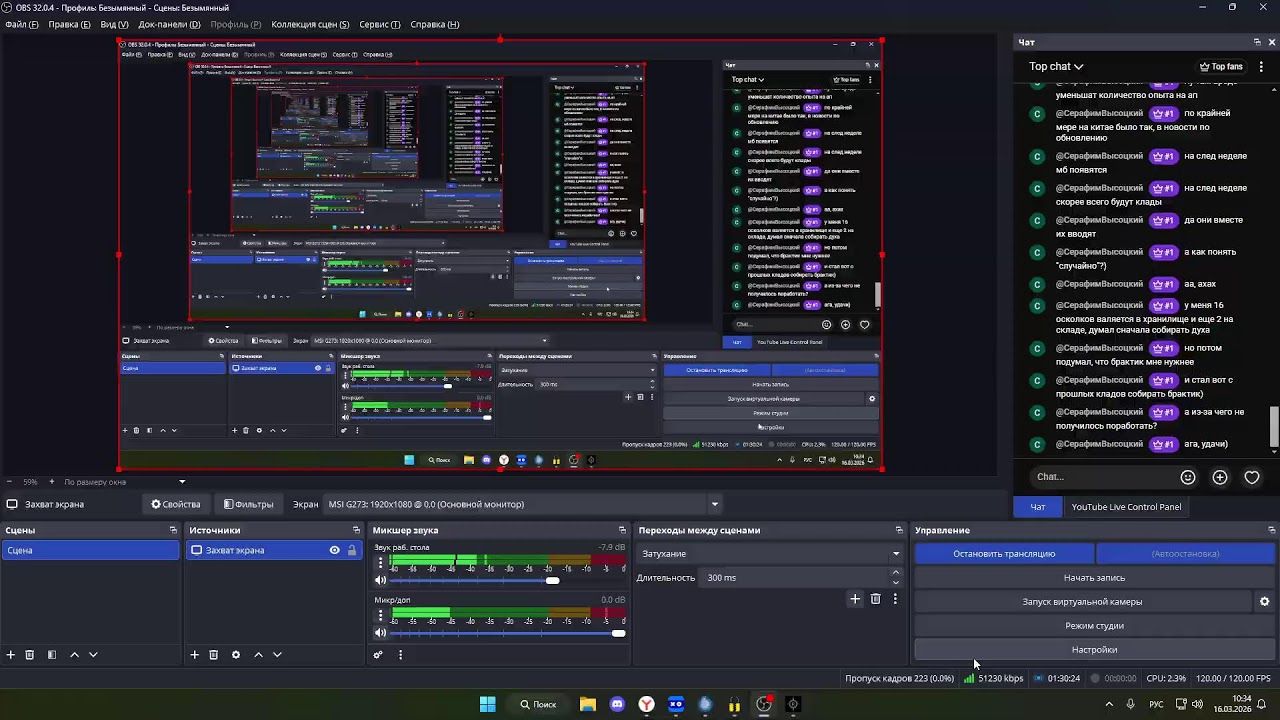Click Остановить трансляцию button
This screenshot has height=720, width=1280.
[1004, 554]
